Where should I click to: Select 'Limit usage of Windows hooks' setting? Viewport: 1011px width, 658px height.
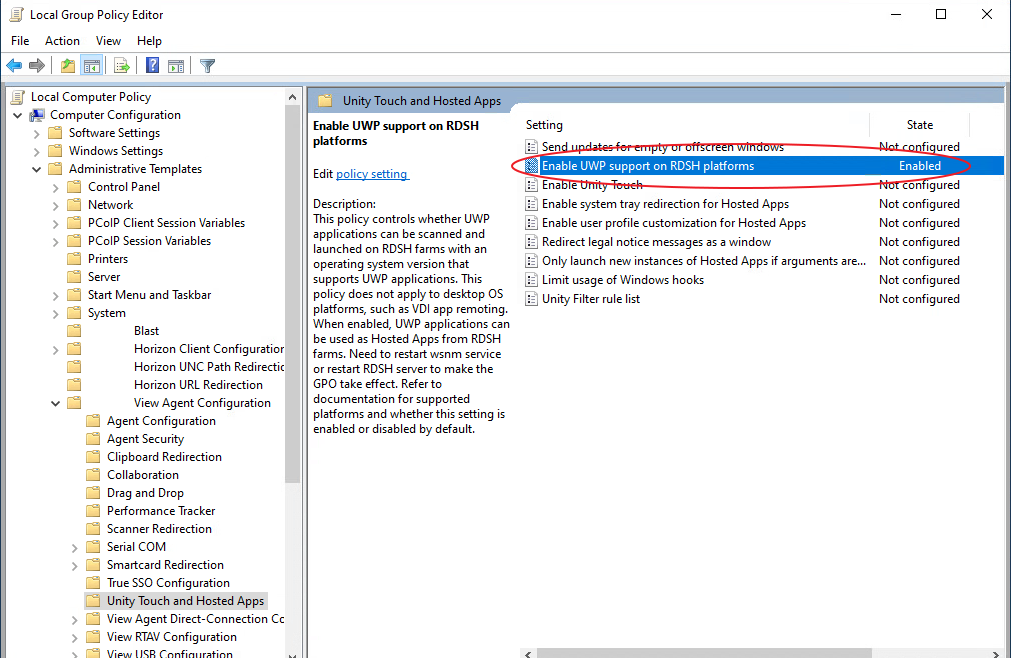(622, 280)
